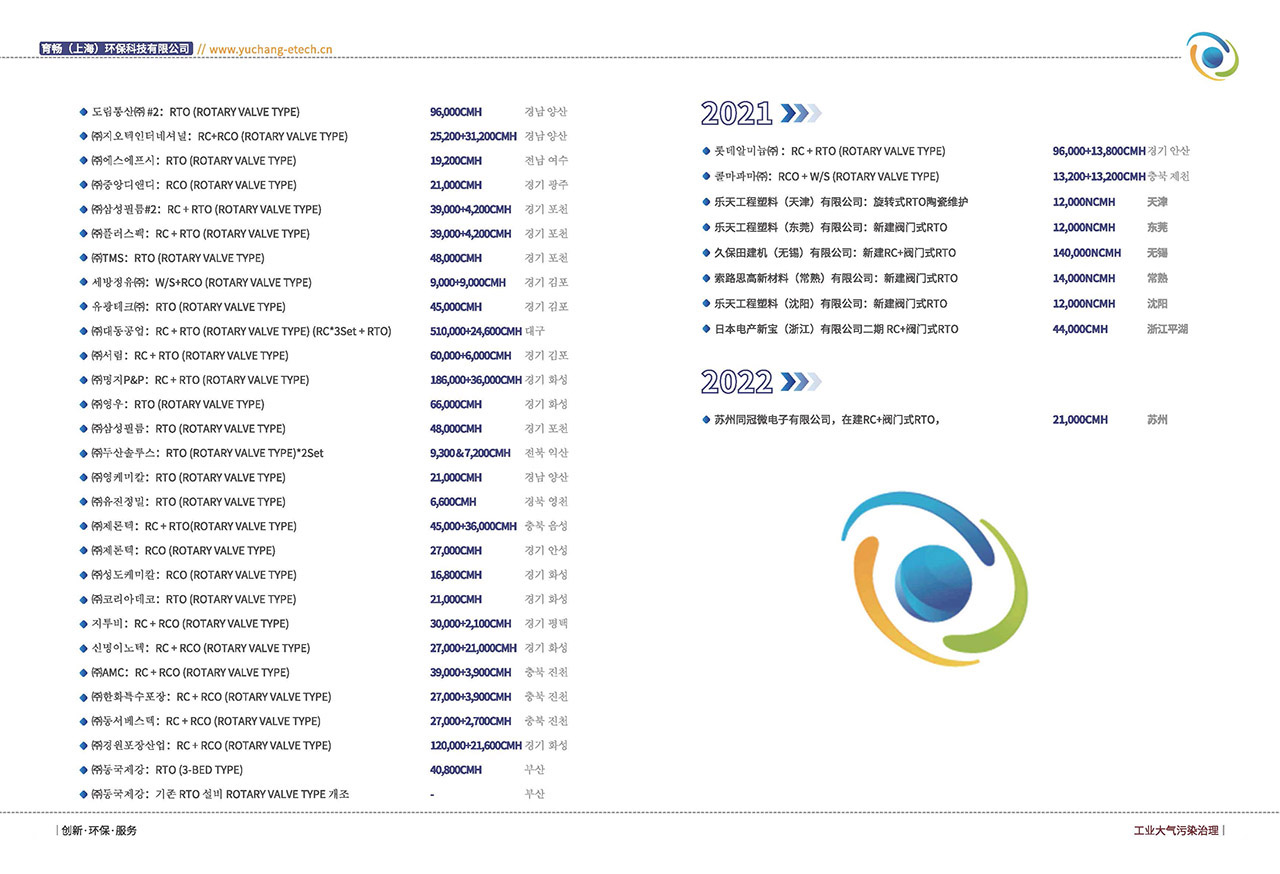Click the 14,000NCMH capacity value
The image size is (1280, 874).
[1084, 278]
